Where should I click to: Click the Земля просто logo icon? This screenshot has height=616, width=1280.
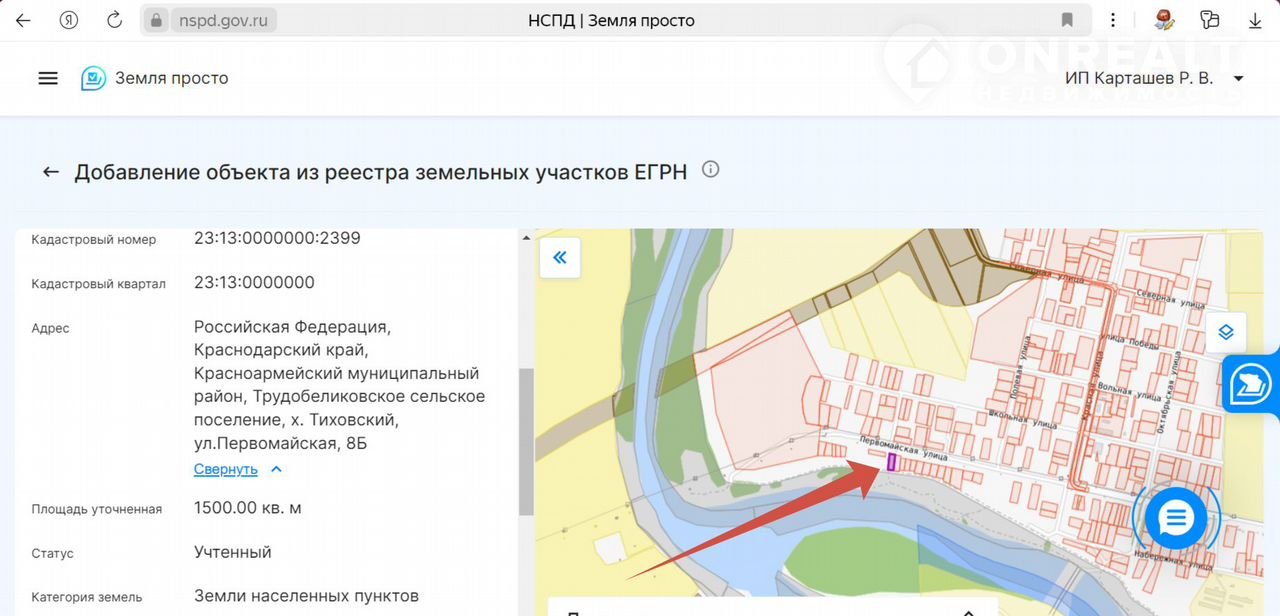pyautogui.click(x=93, y=78)
